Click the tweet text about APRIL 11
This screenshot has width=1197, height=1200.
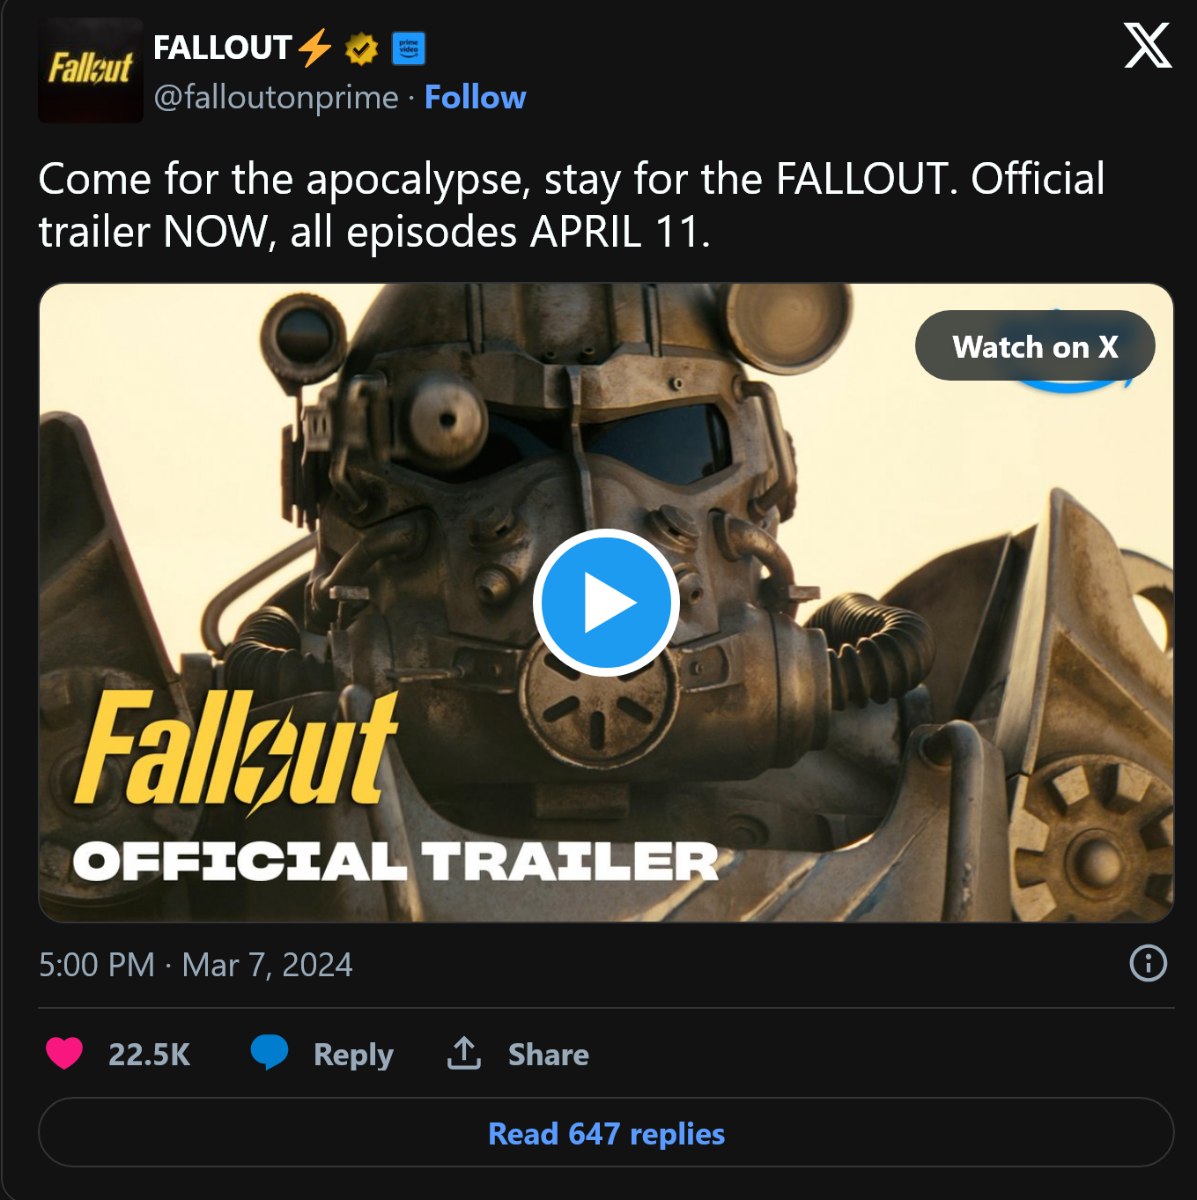[x=572, y=205]
